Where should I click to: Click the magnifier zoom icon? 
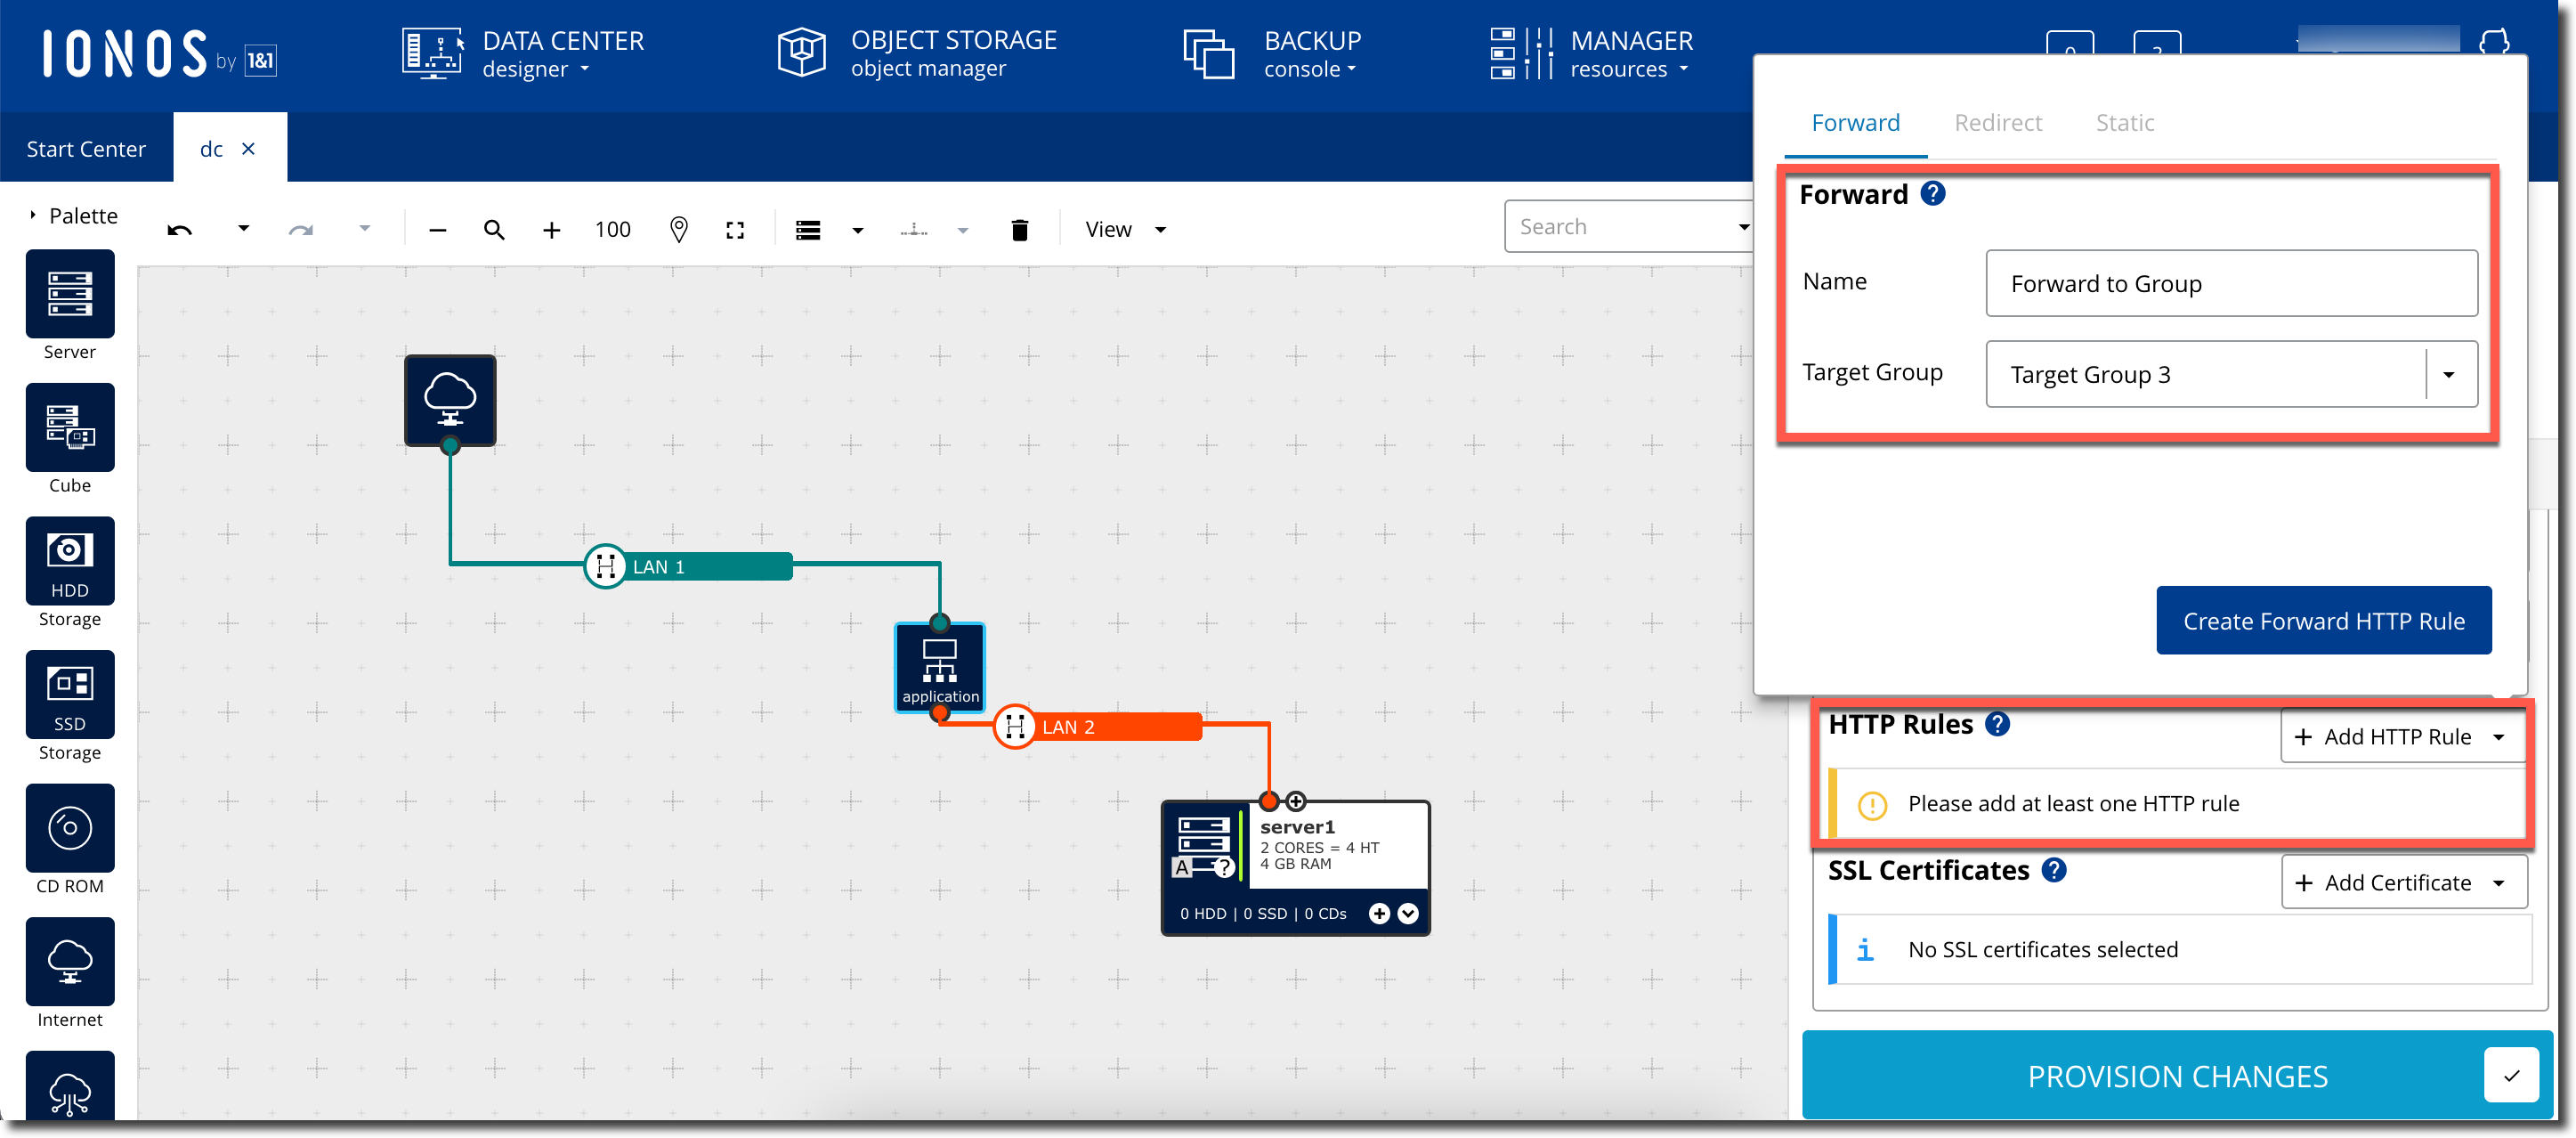[x=494, y=230]
